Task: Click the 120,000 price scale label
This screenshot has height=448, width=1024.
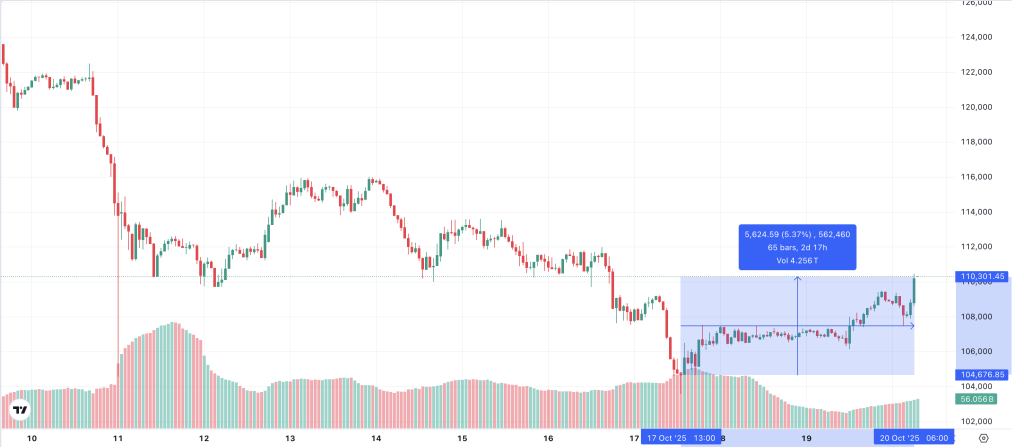Action: (975, 107)
